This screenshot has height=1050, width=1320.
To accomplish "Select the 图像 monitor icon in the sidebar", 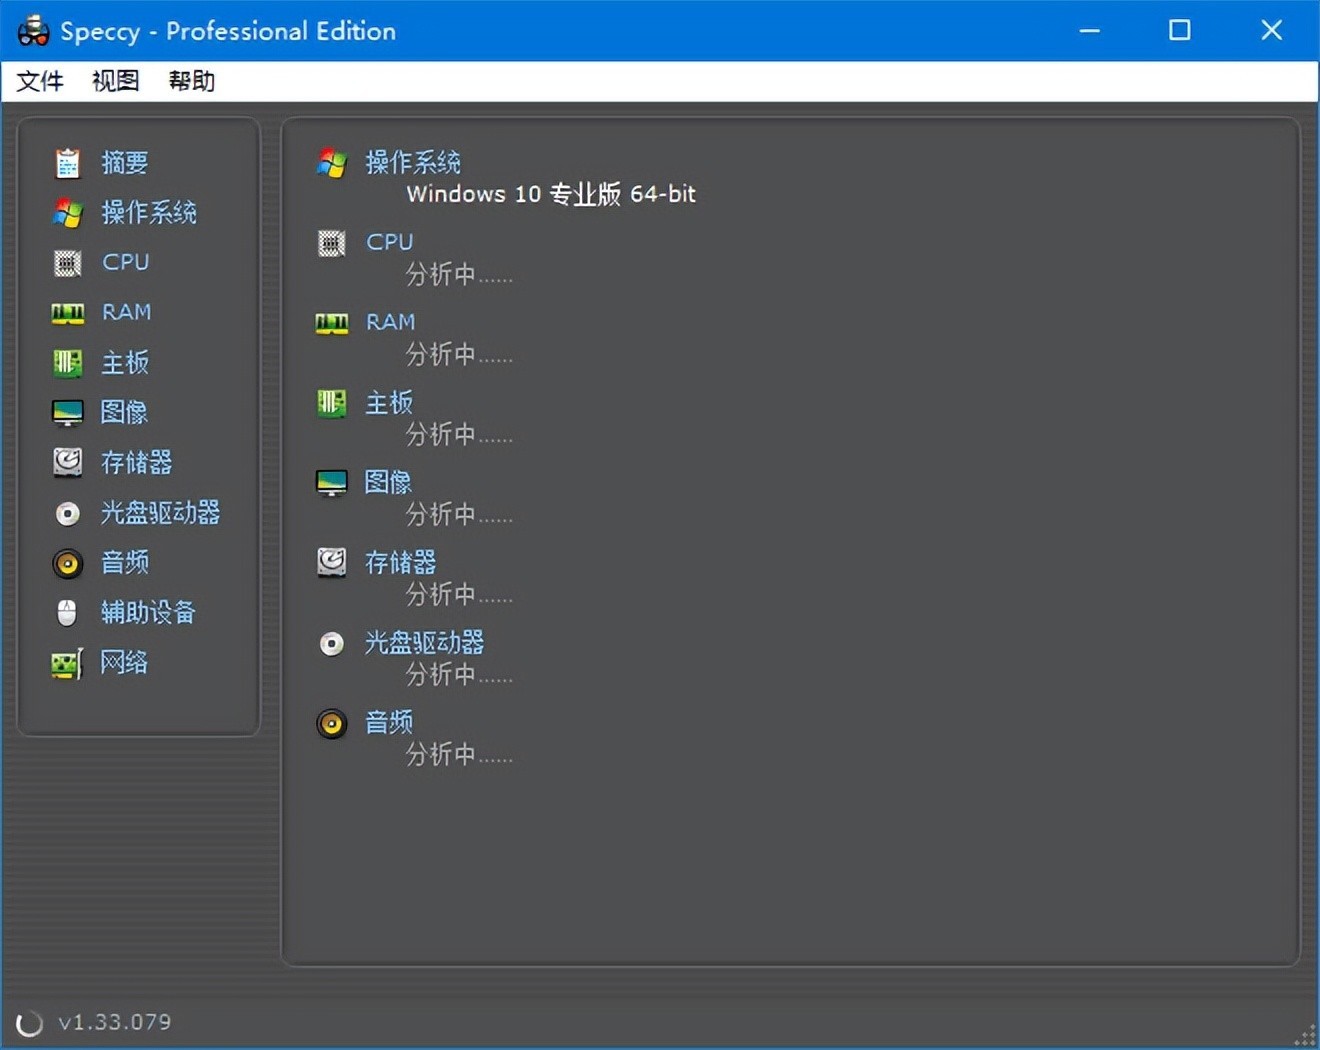I will (67, 413).
